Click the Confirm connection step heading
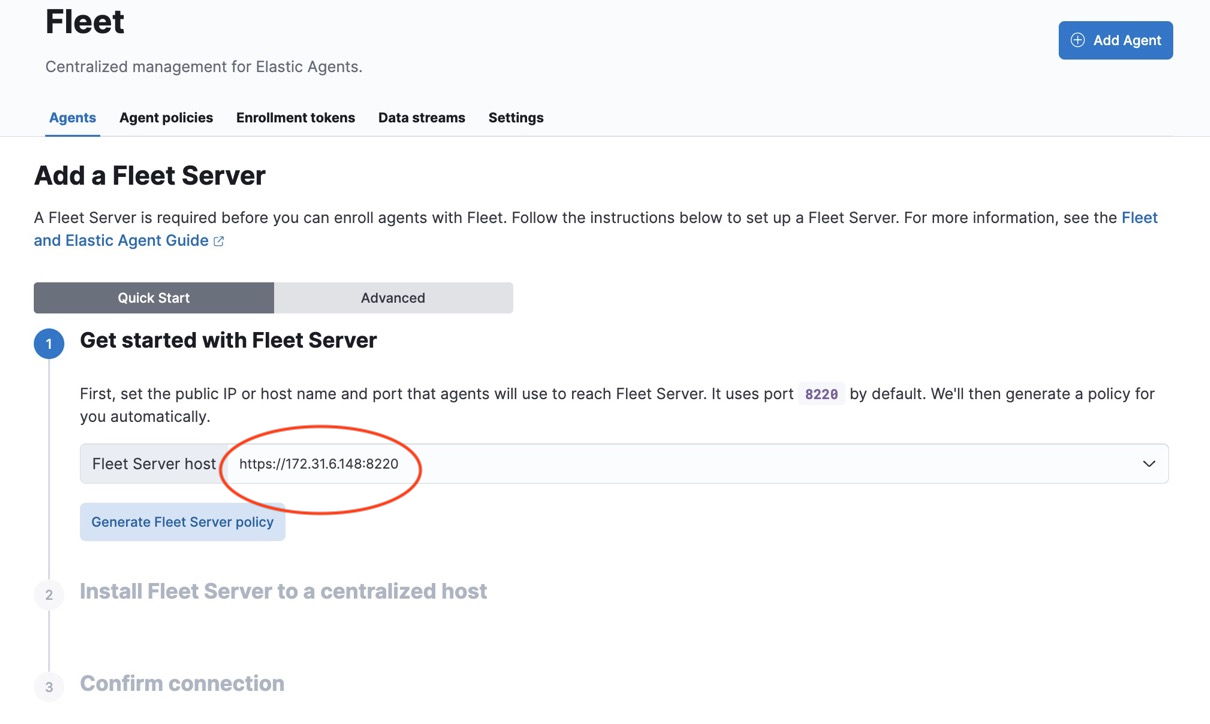 click(182, 683)
